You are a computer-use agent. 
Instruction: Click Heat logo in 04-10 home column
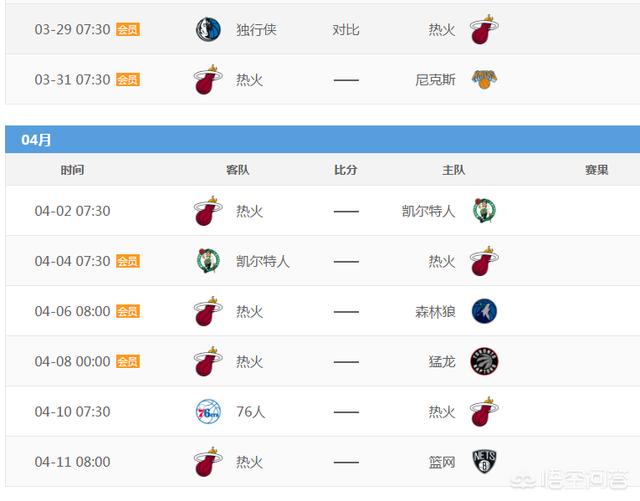(x=484, y=412)
